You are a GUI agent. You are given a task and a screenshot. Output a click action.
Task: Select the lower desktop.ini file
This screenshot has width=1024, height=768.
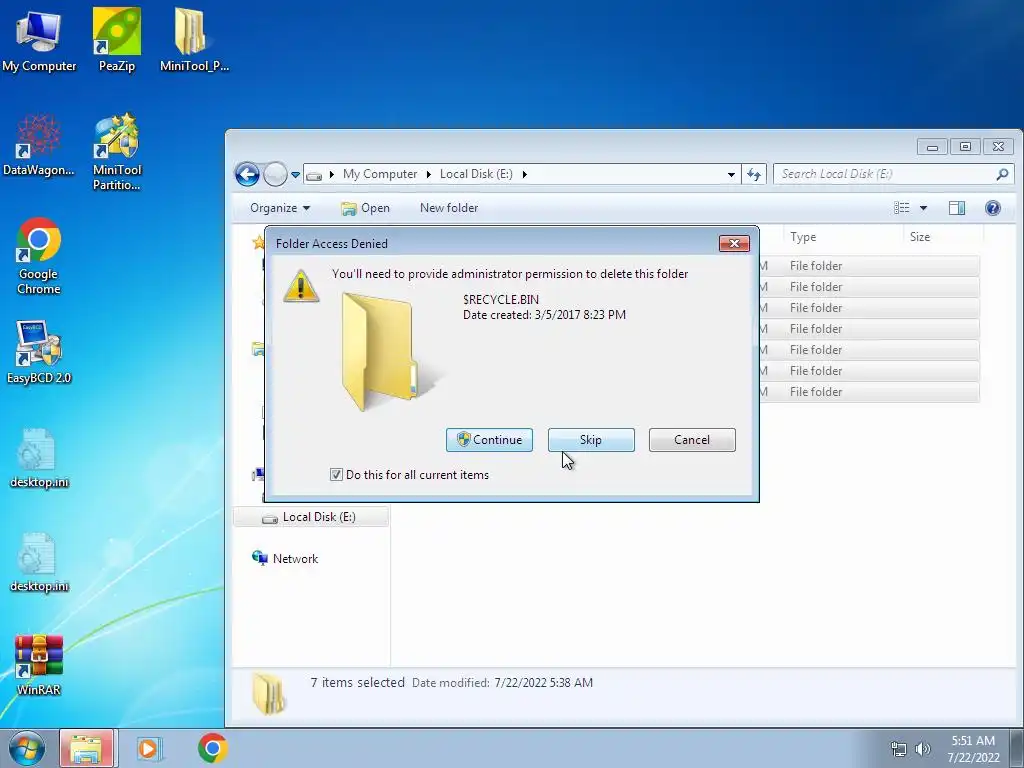39,563
